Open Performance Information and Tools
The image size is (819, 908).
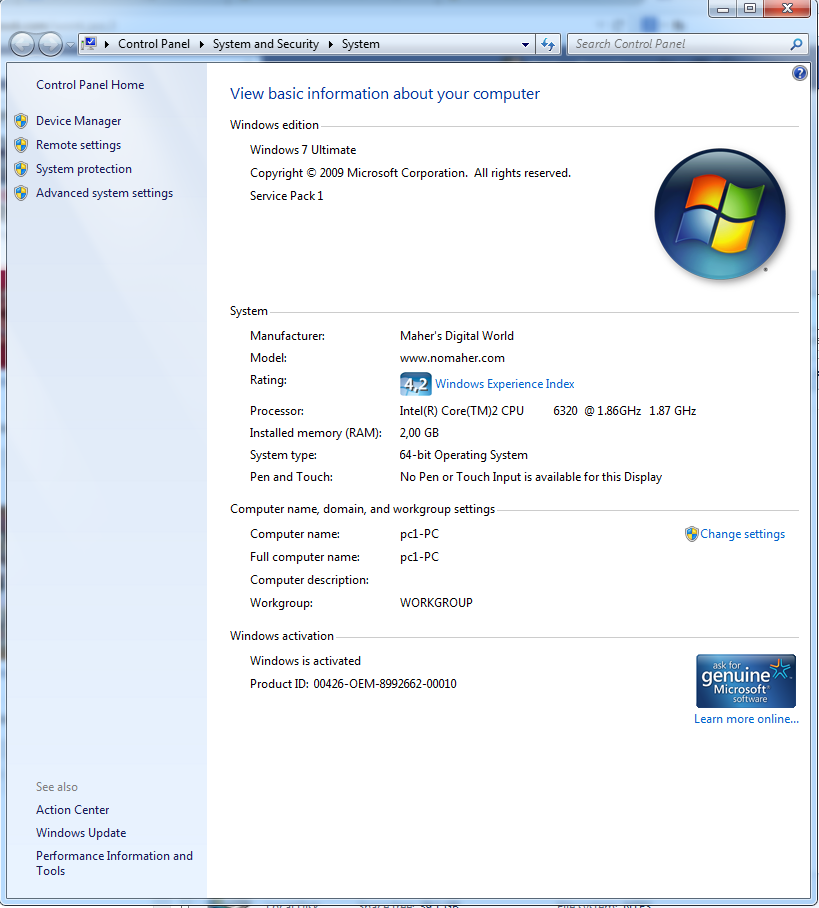[114, 863]
